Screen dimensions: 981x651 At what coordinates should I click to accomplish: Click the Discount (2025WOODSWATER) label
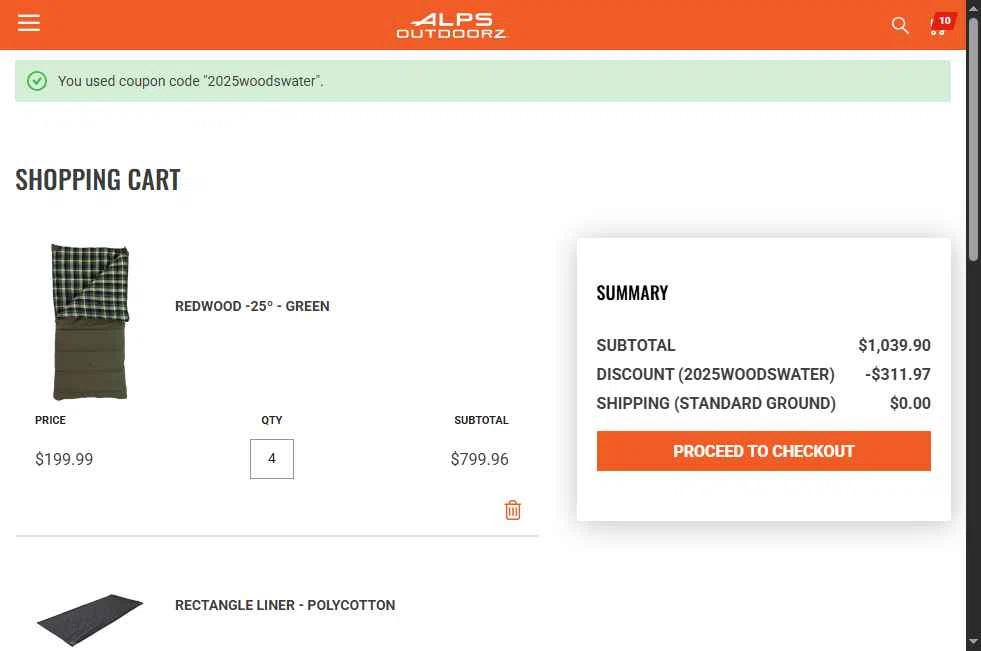[x=715, y=374]
